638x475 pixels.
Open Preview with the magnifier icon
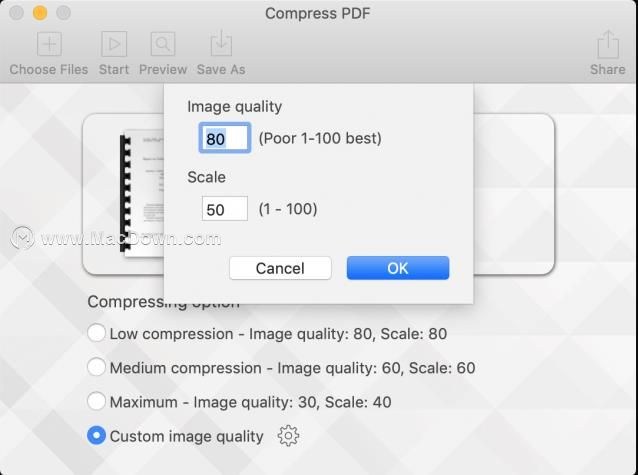163,44
